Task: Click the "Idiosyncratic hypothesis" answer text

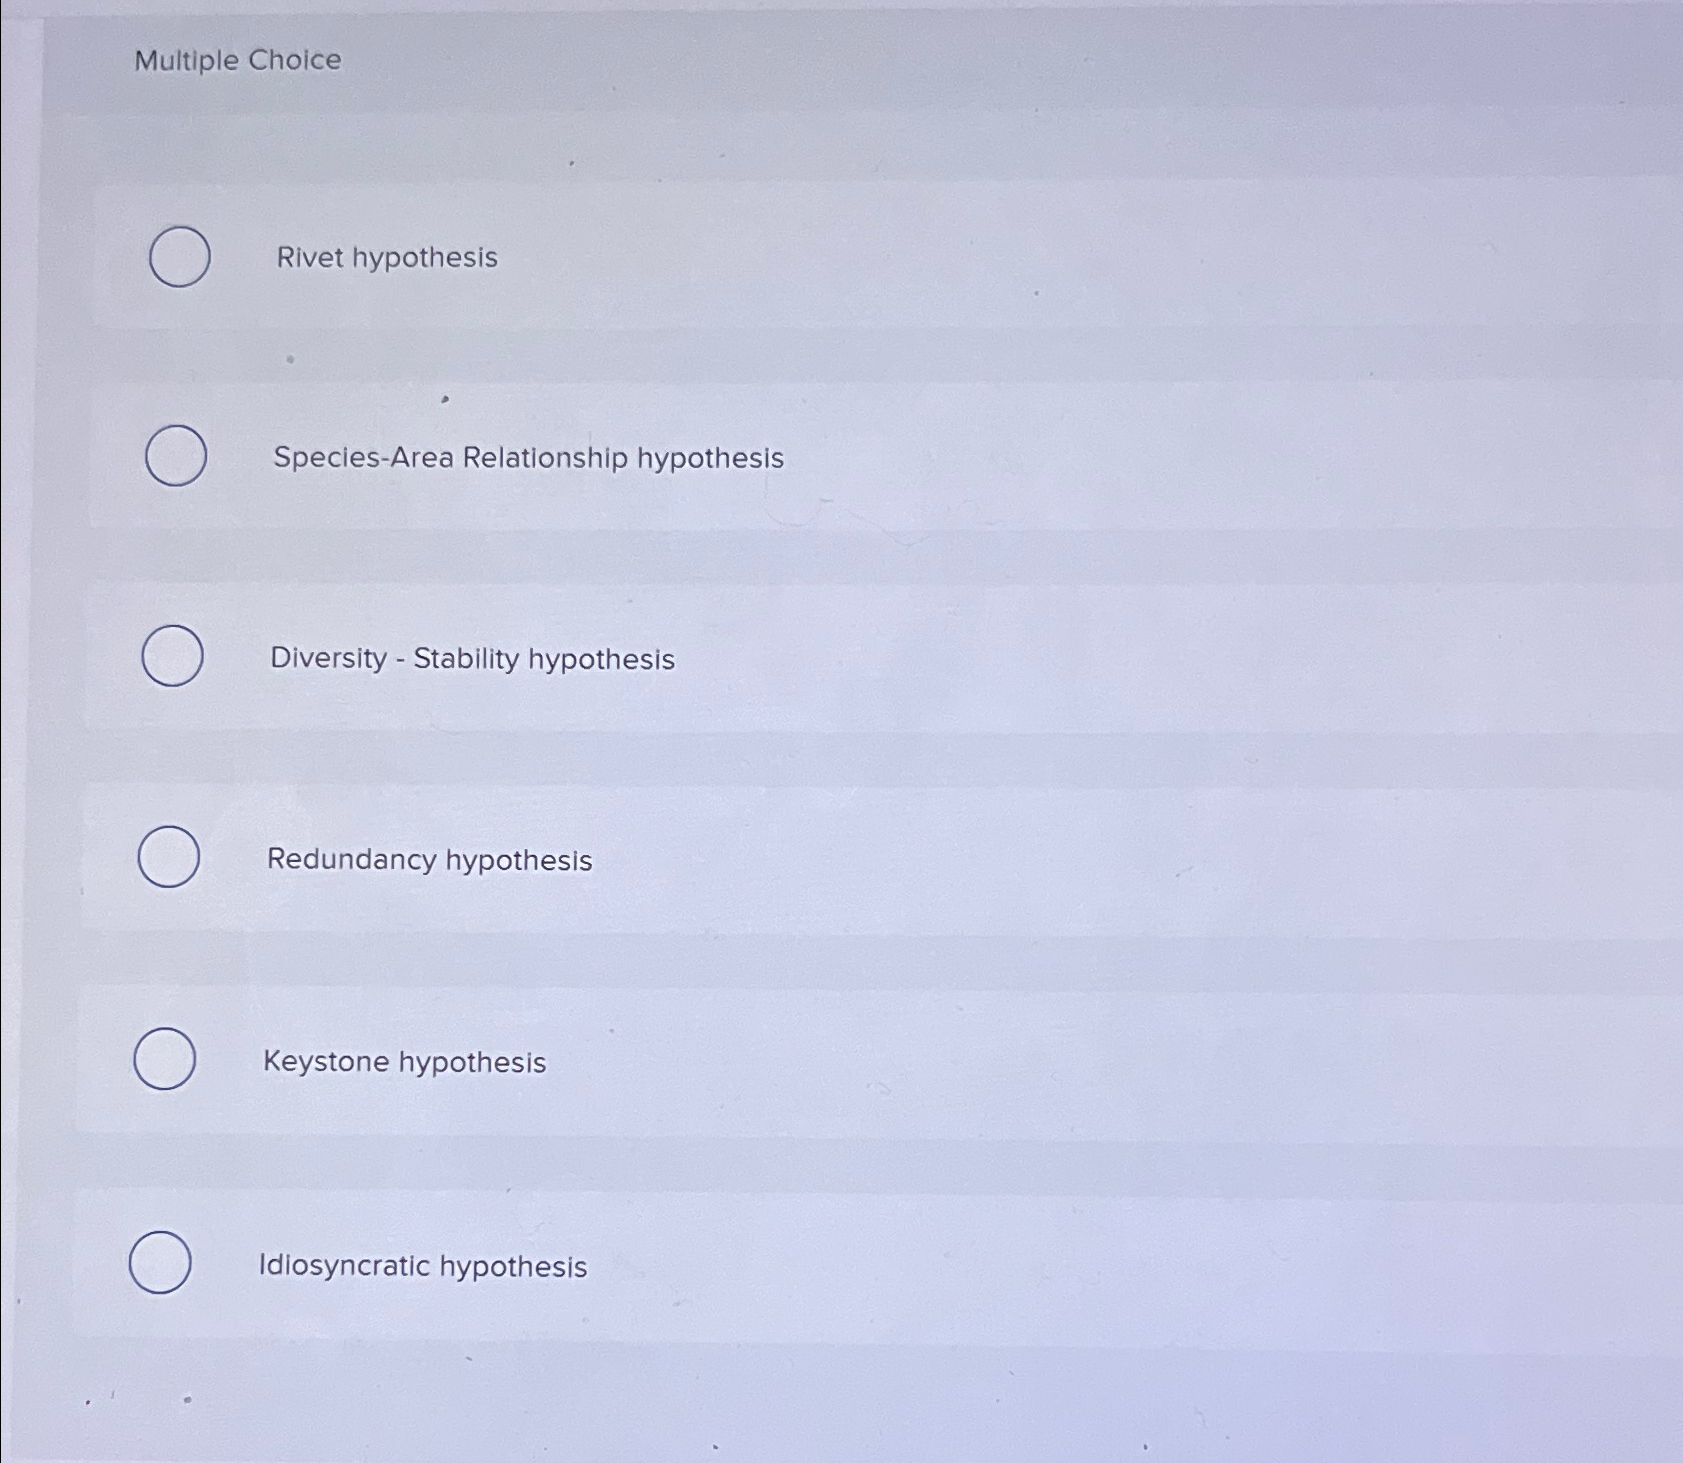Action: pos(423,1266)
